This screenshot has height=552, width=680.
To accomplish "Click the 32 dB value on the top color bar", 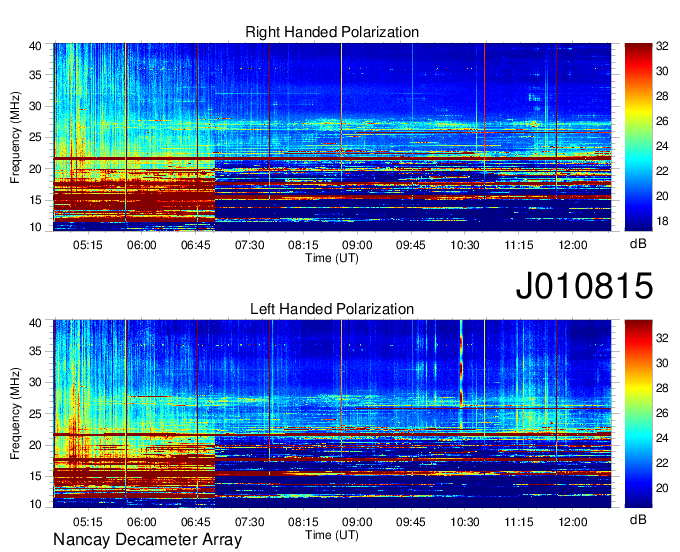I will pyautogui.click(x=662, y=46).
